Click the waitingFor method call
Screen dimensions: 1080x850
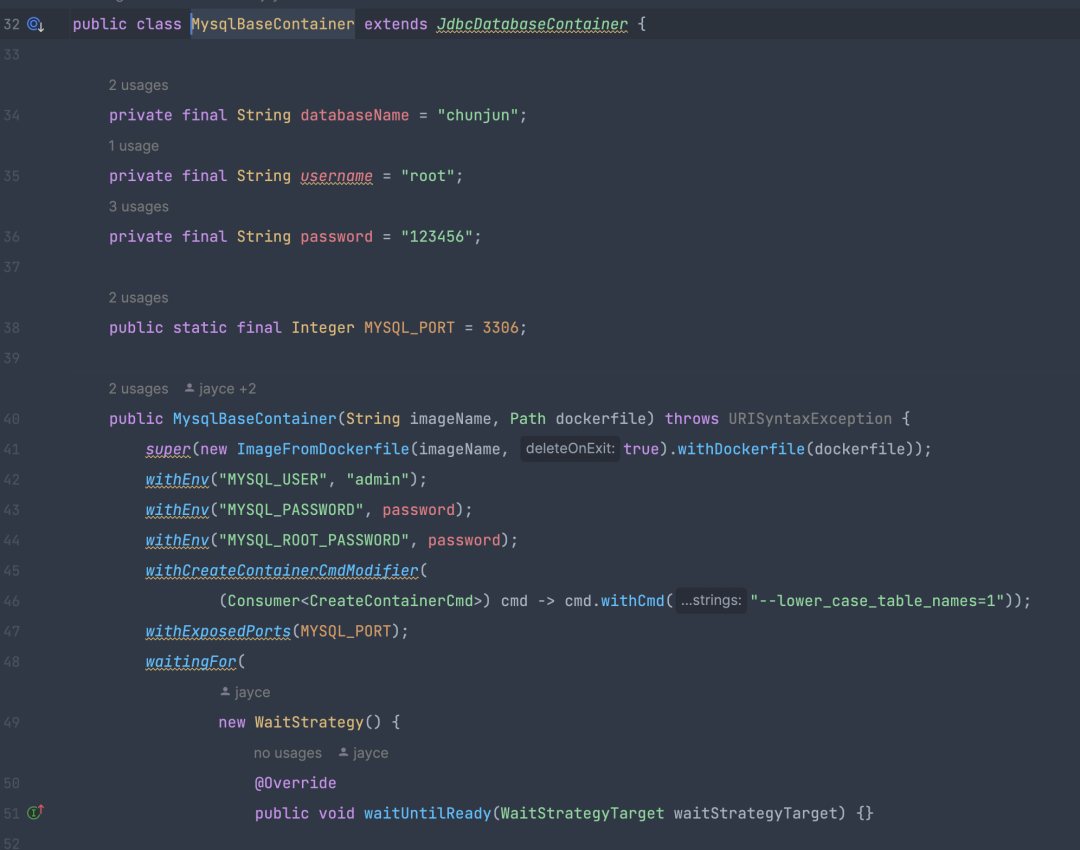click(x=191, y=661)
